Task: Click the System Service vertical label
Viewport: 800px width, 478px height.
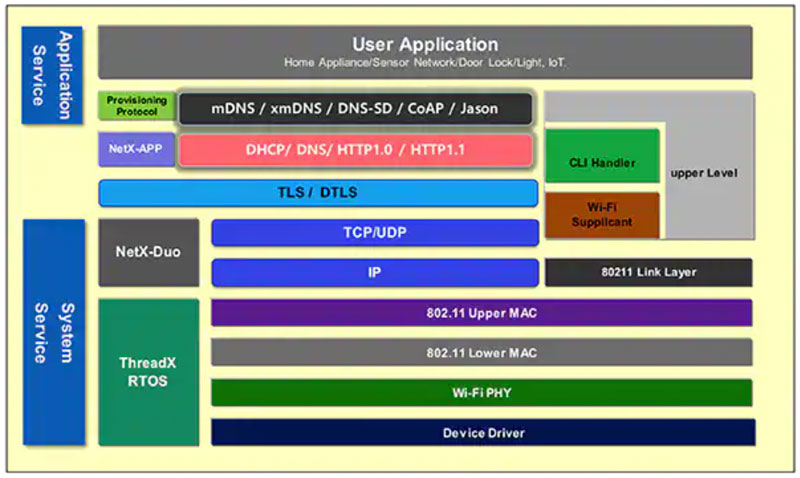Action: click(54, 332)
